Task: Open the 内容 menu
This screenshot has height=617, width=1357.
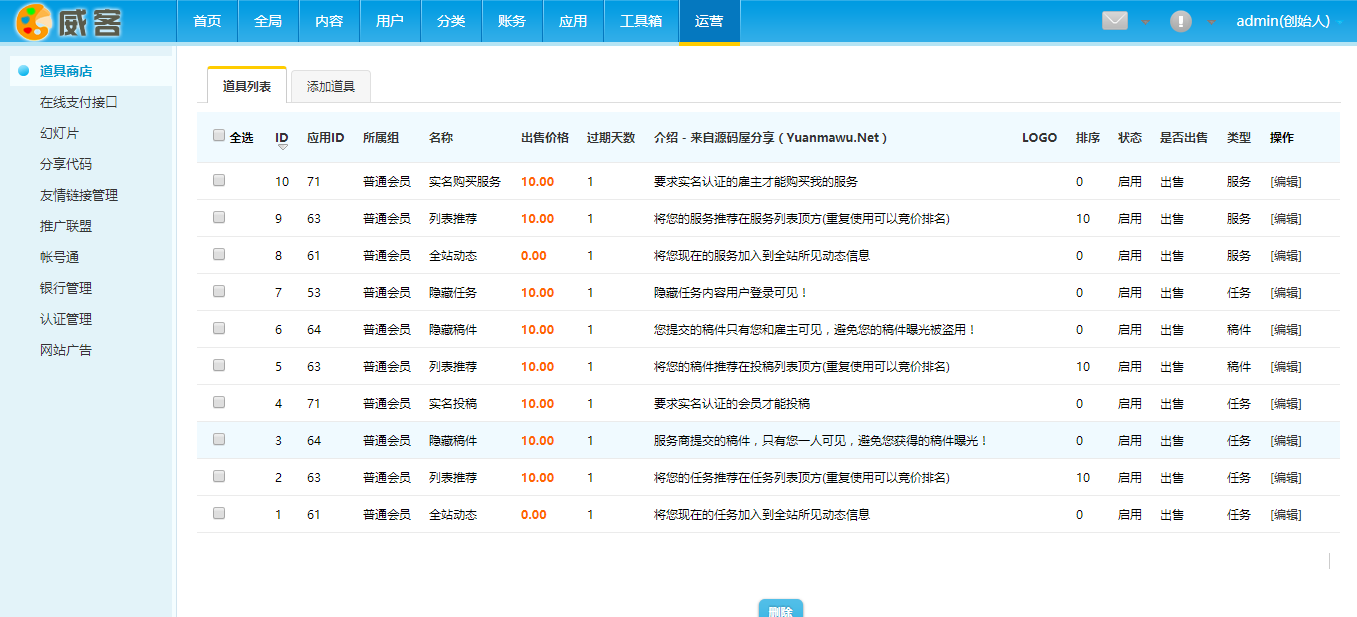Action: point(329,21)
